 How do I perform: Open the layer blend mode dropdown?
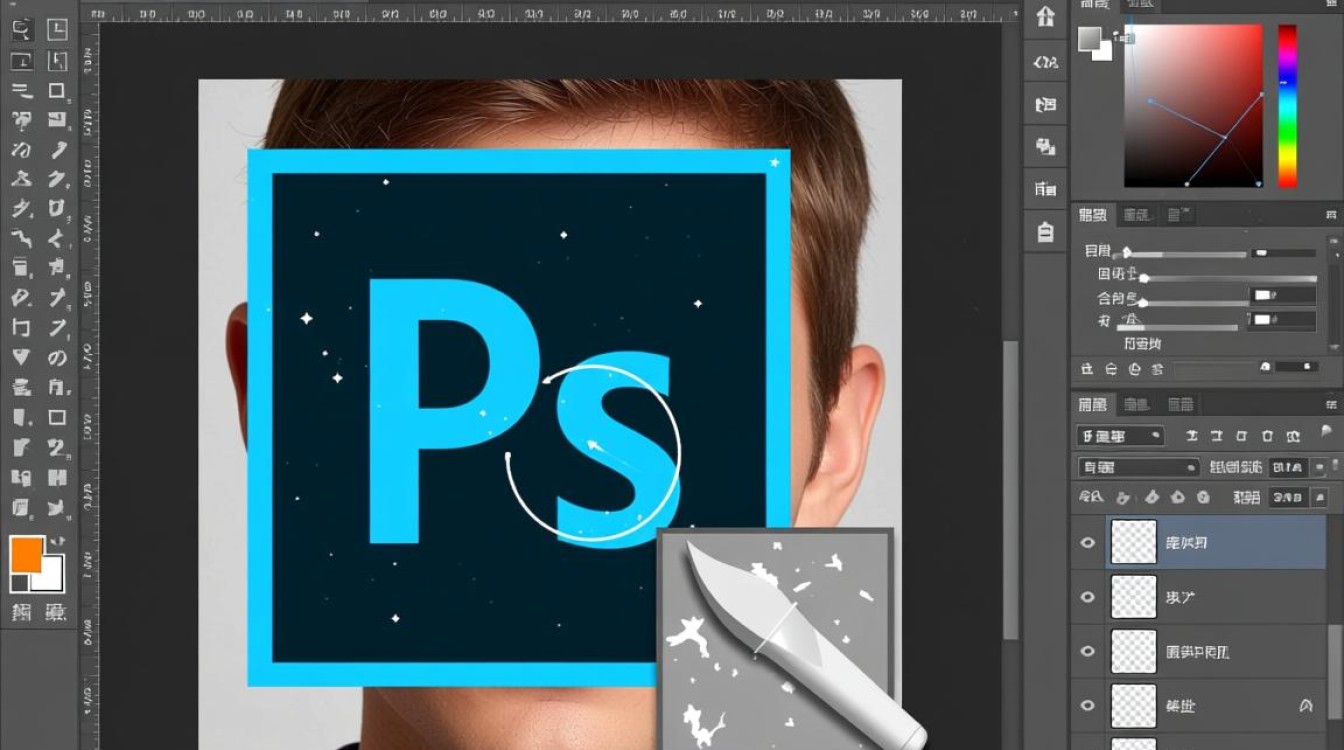[x=1138, y=467]
